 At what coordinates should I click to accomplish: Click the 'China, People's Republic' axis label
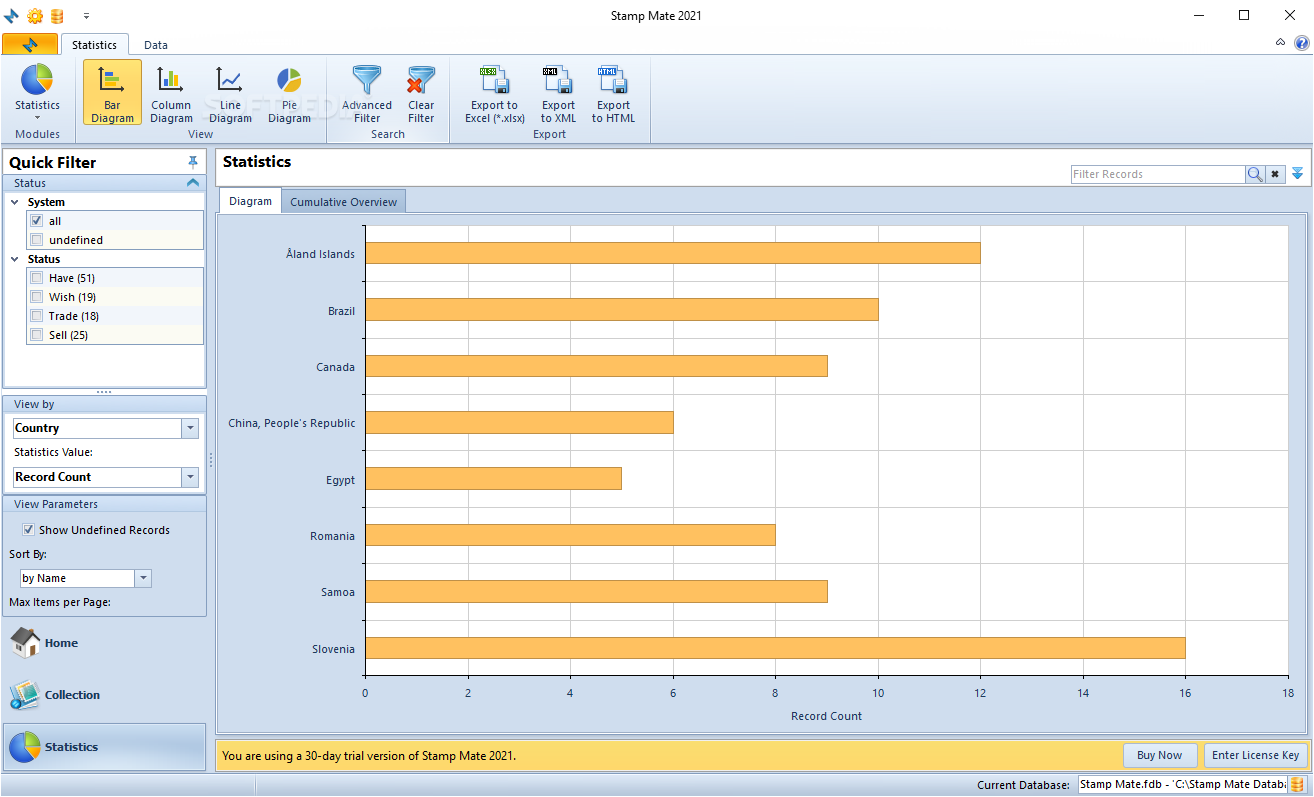pyautogui.click(x=292, y=423)
